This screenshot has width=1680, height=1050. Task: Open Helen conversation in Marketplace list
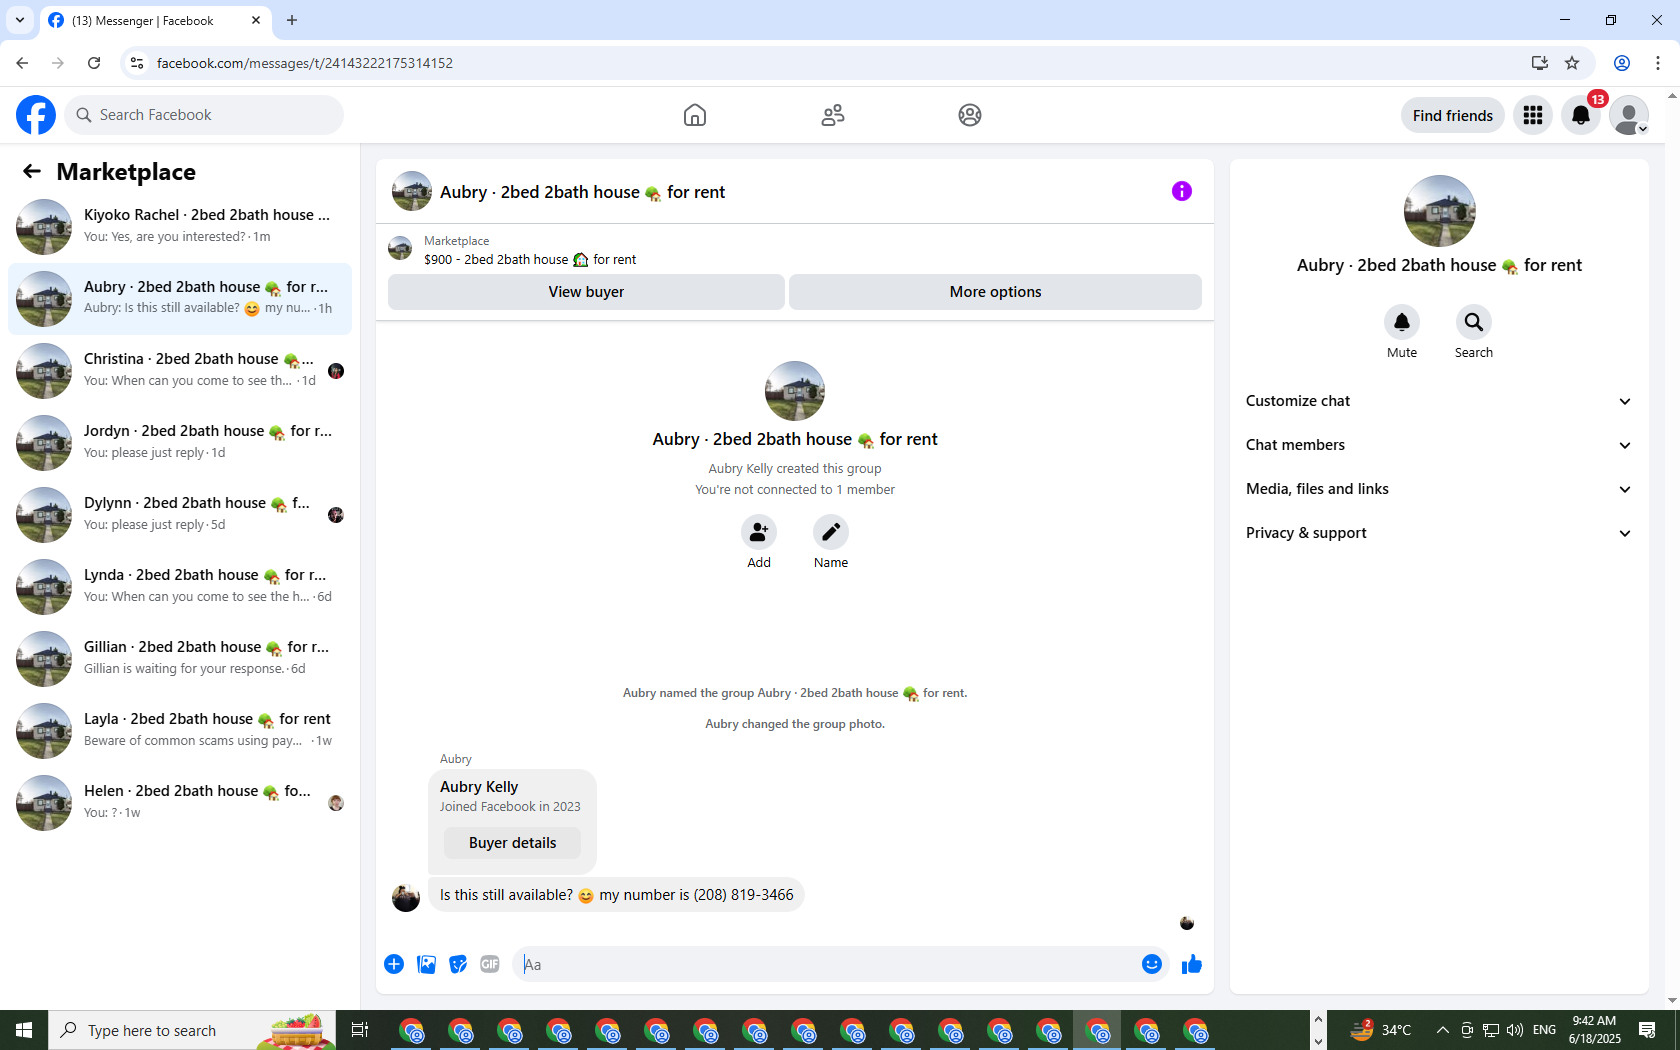pyautogui.click(x=180, y=802)
